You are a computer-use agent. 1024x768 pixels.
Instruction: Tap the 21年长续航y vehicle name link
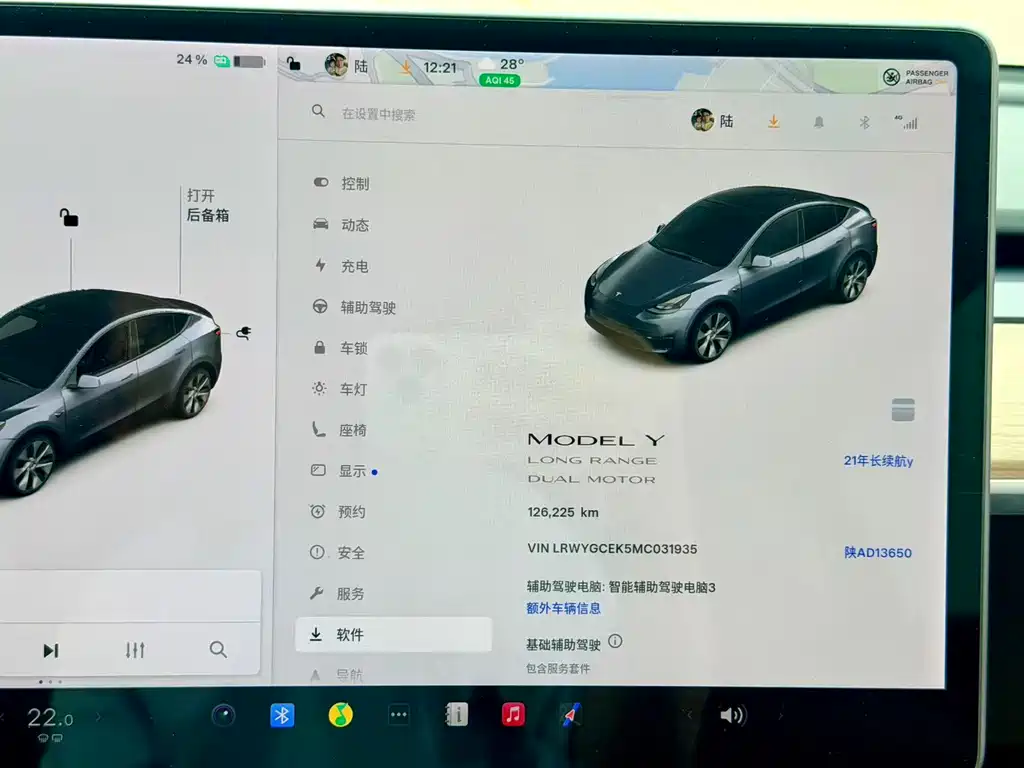click(x=878, y=460)
